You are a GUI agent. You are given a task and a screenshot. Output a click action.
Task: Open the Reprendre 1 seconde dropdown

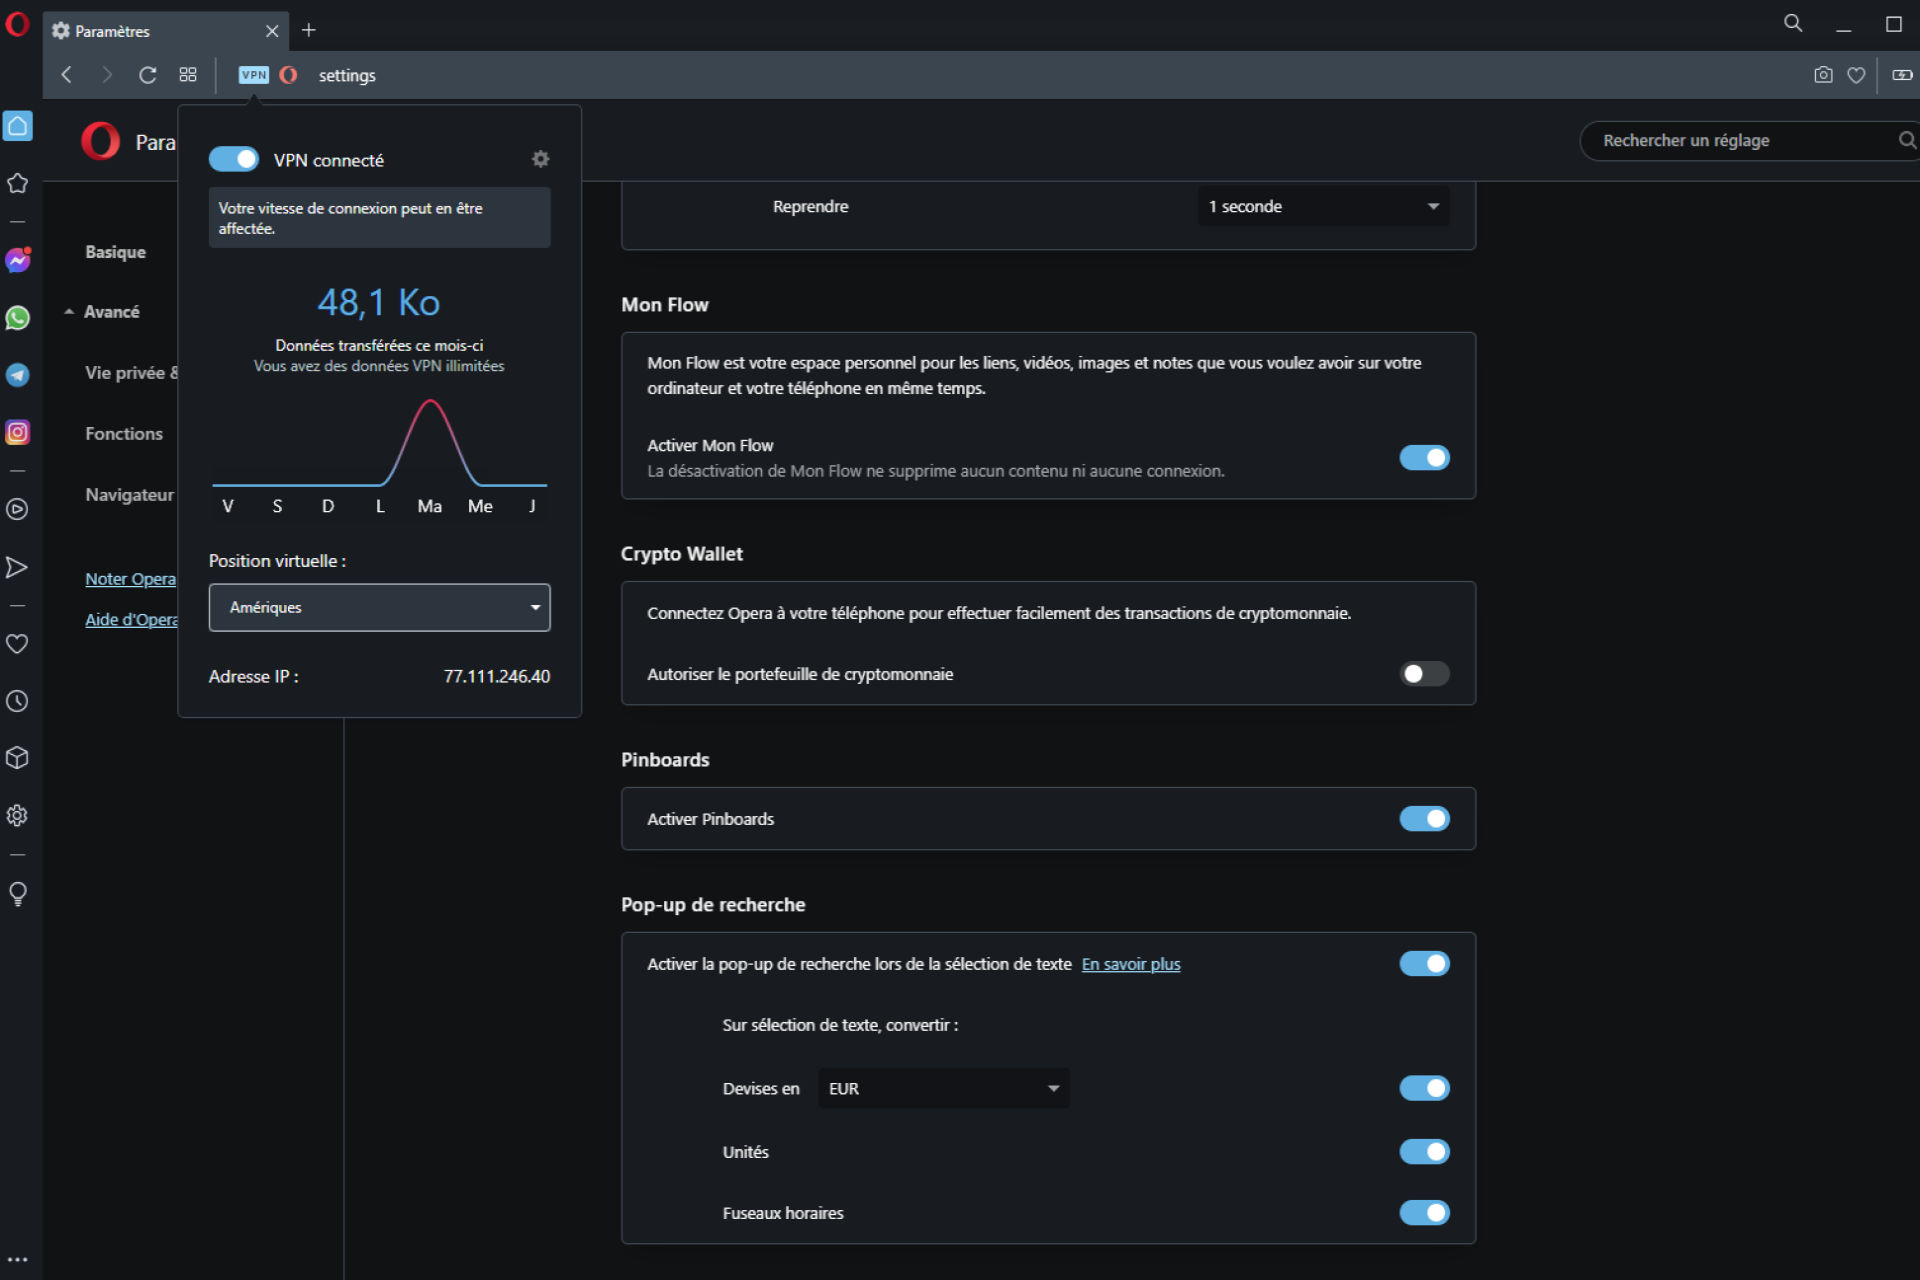(x=1323, y=206)
